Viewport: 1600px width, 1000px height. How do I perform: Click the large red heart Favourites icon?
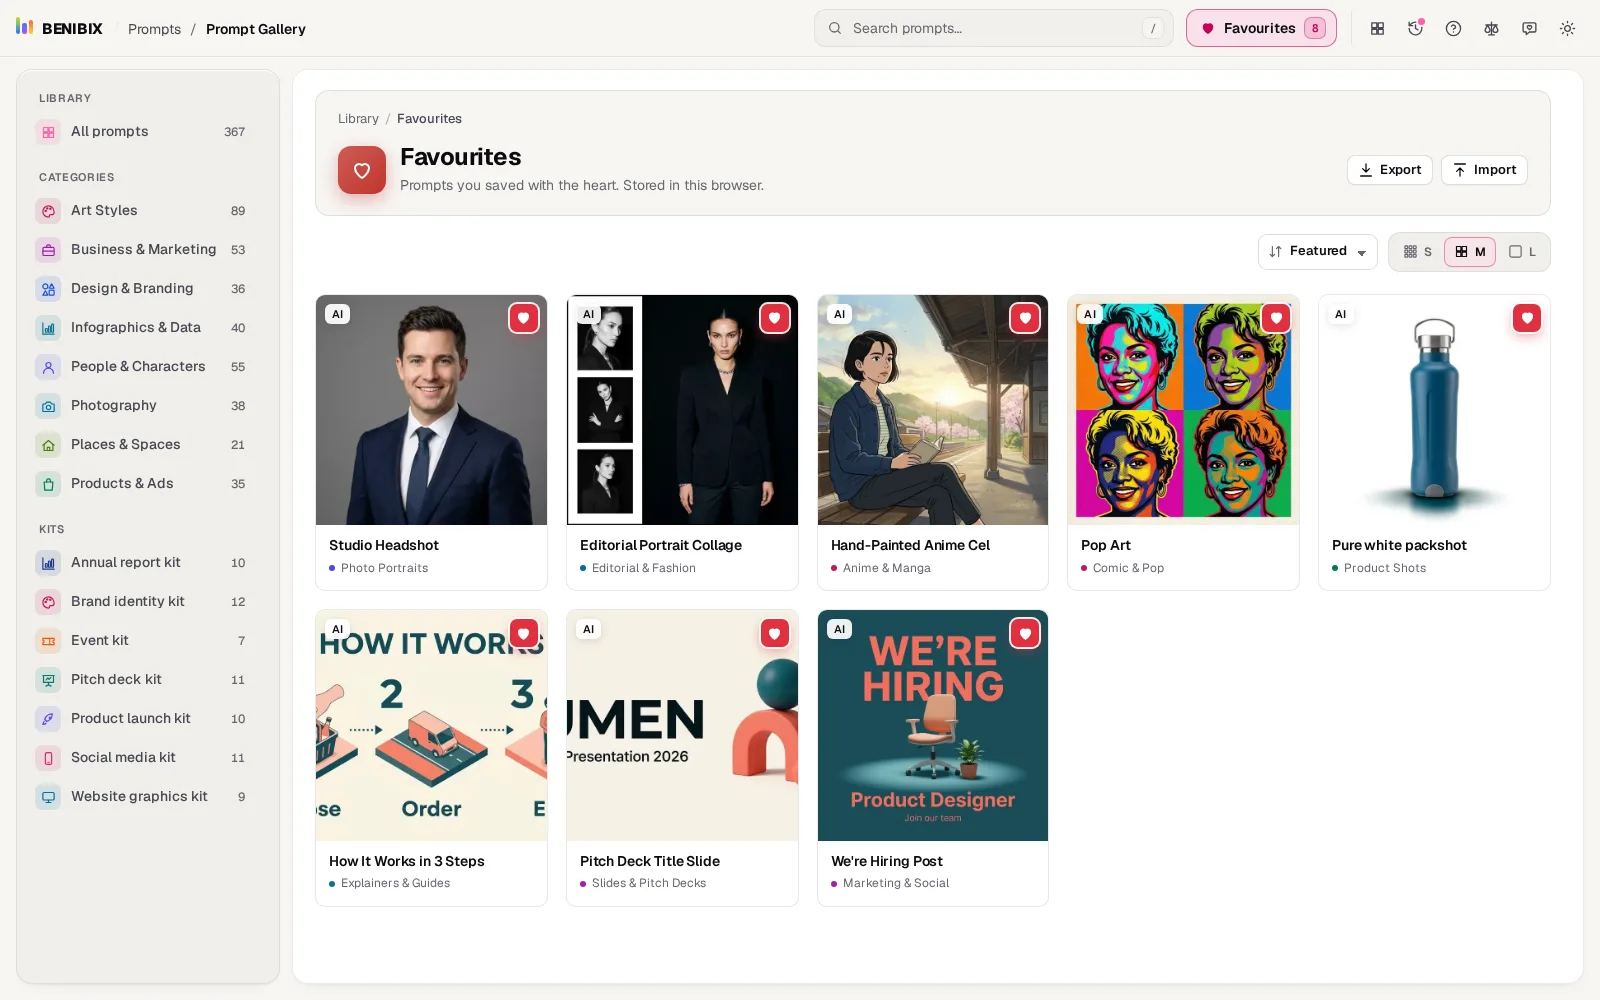click(x=362, y=170)
